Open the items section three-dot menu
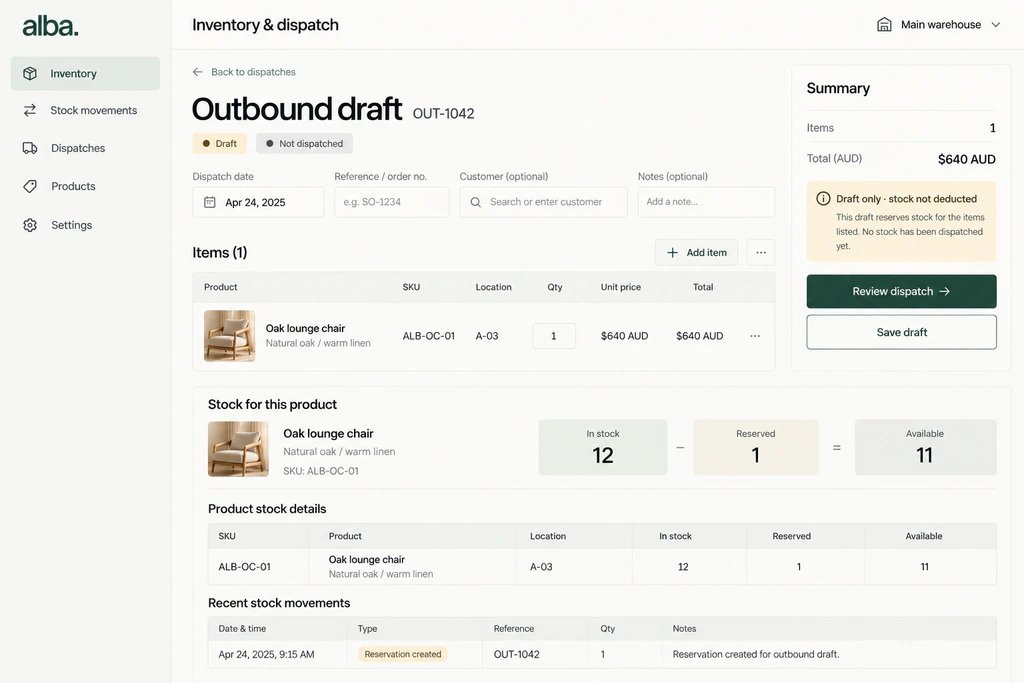The width and height of the screenshot is (1024, 683). (761, 253)
